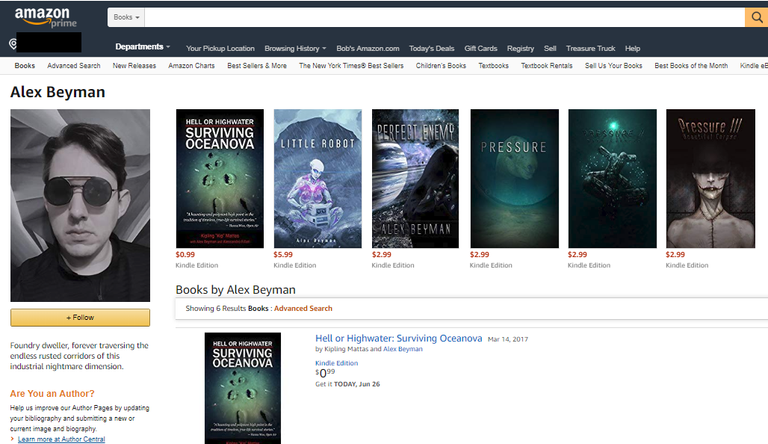
Task: Open Best Sellers & More
Action: (257, 66)
